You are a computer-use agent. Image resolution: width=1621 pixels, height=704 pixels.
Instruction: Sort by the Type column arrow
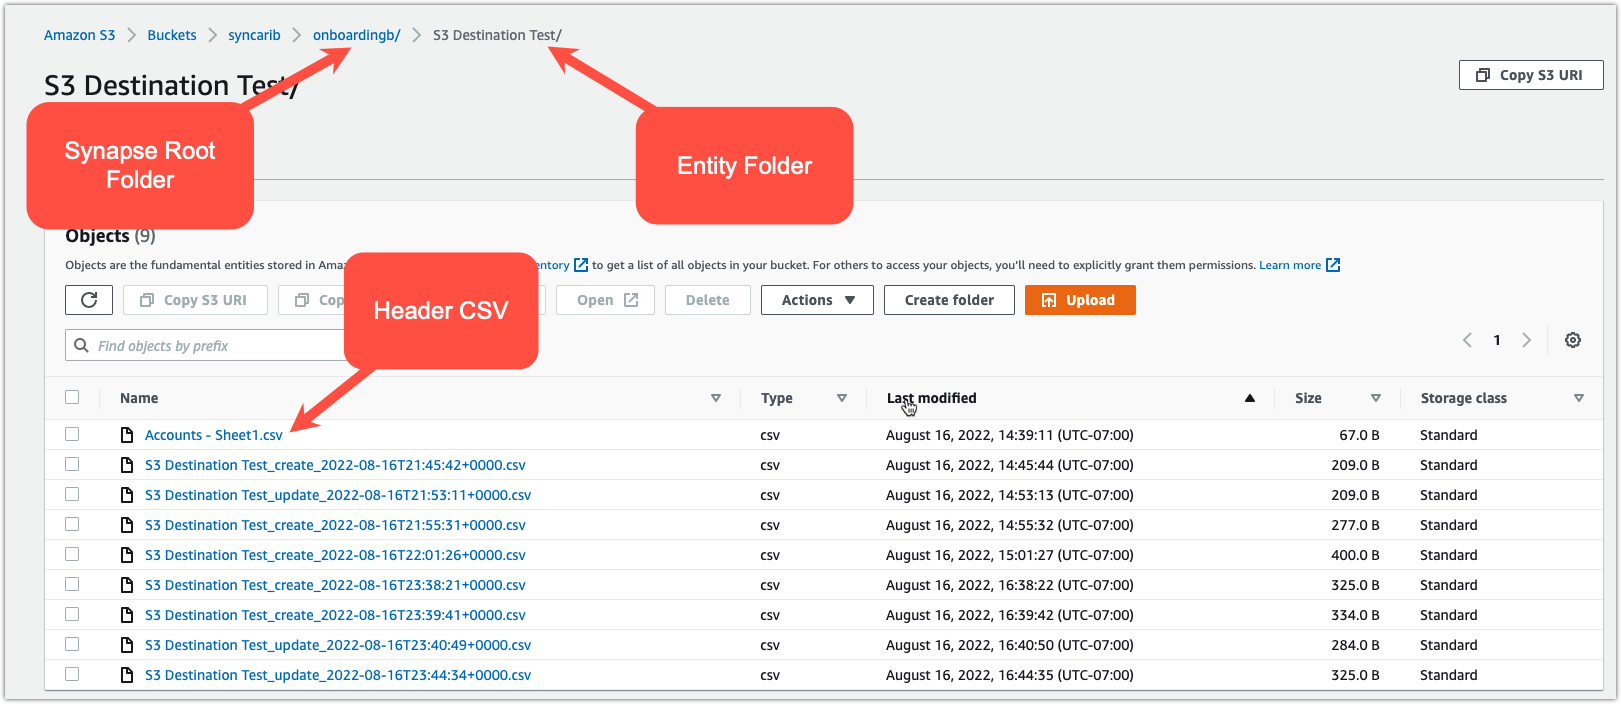click(x=842, y=398)
